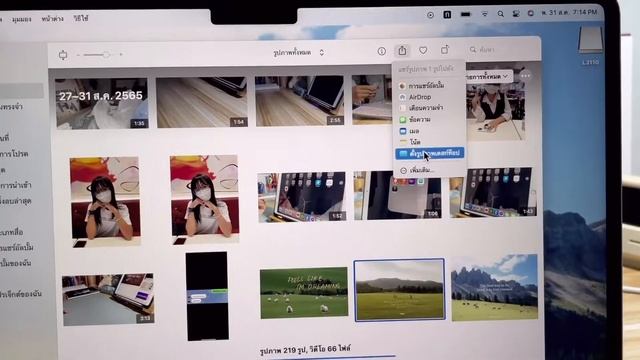The width and height of the screenshot is (640, 360).
Task: Open shared albums (…แชร์อัลบั้ม) in sidebar
Action: pos(17,247)
